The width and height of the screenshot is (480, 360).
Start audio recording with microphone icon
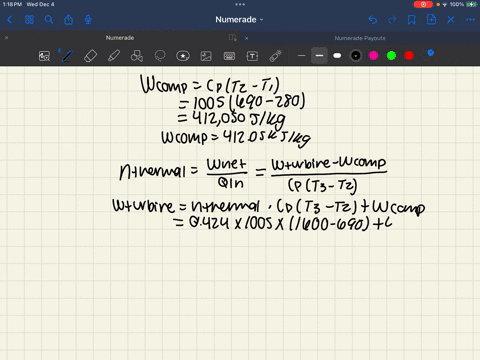88,20
